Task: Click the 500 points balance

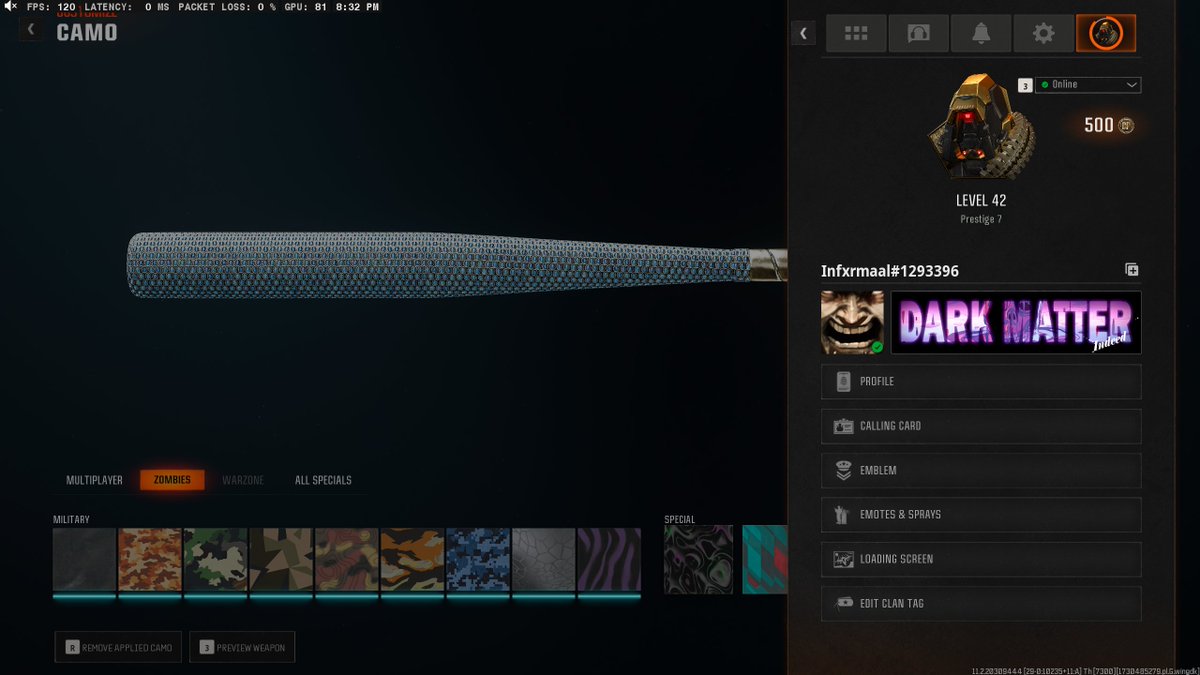Action: 1098,125
